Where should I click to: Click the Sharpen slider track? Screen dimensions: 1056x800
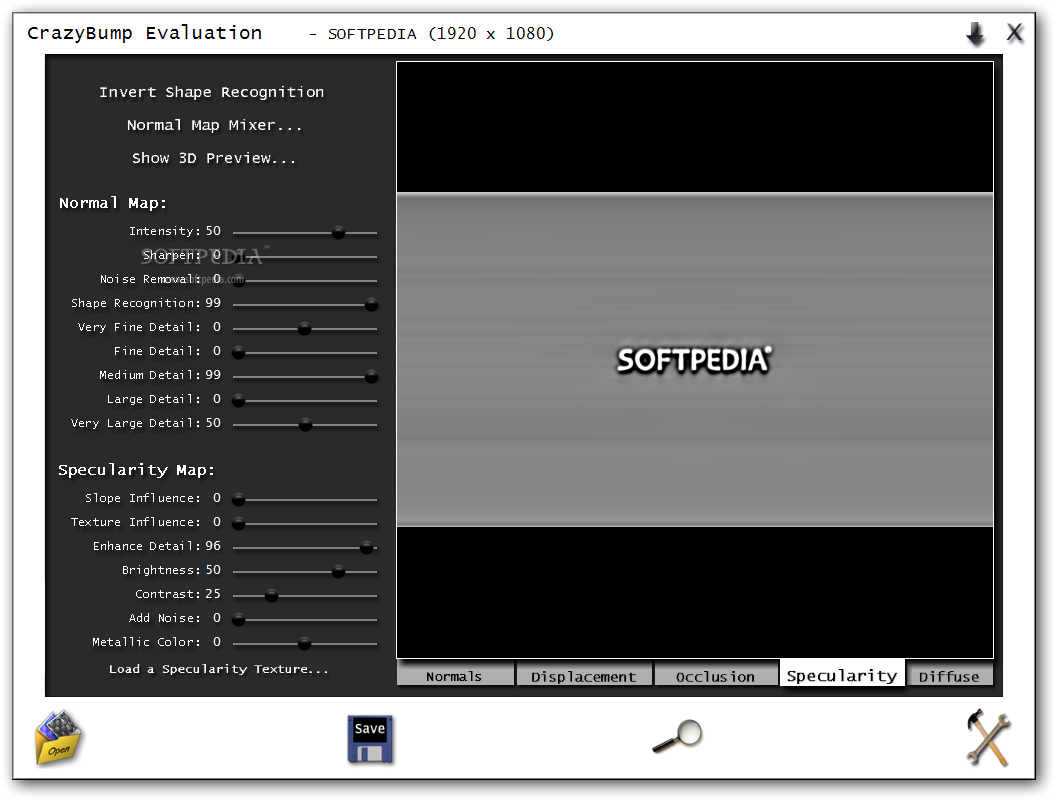[304, 257]
